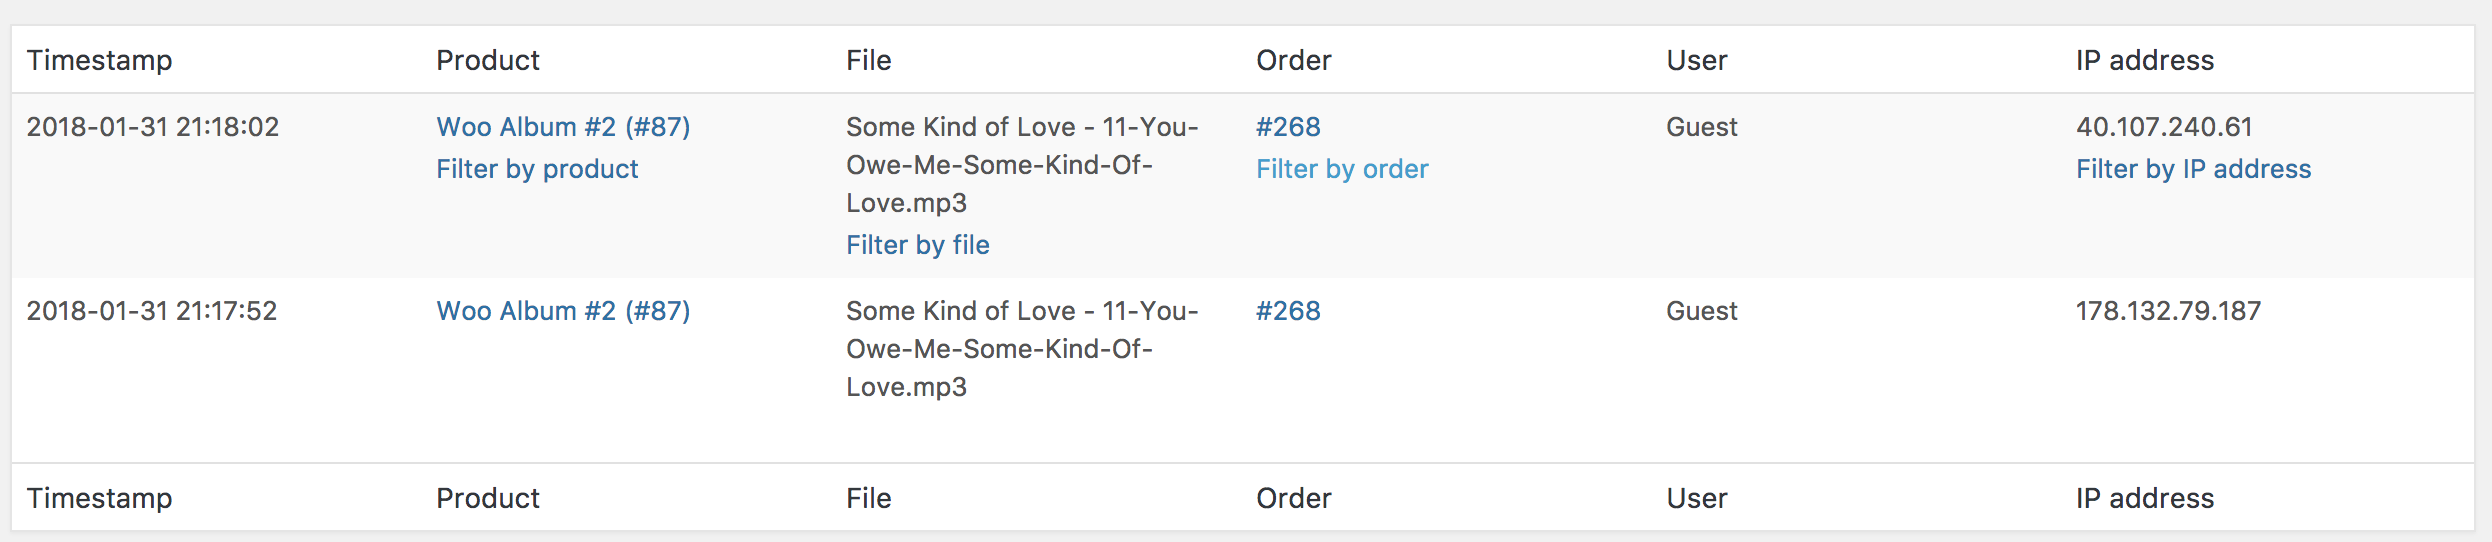2492x542 pixels.
Task: Click the File column header at the top
Action: click(x=868, y=60)
